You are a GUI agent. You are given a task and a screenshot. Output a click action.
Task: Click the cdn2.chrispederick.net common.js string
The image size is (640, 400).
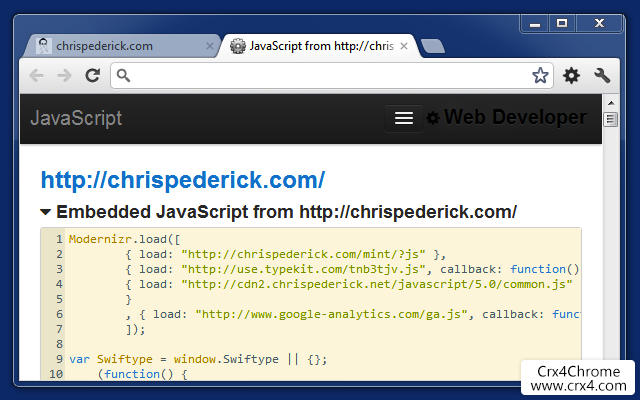377,284
